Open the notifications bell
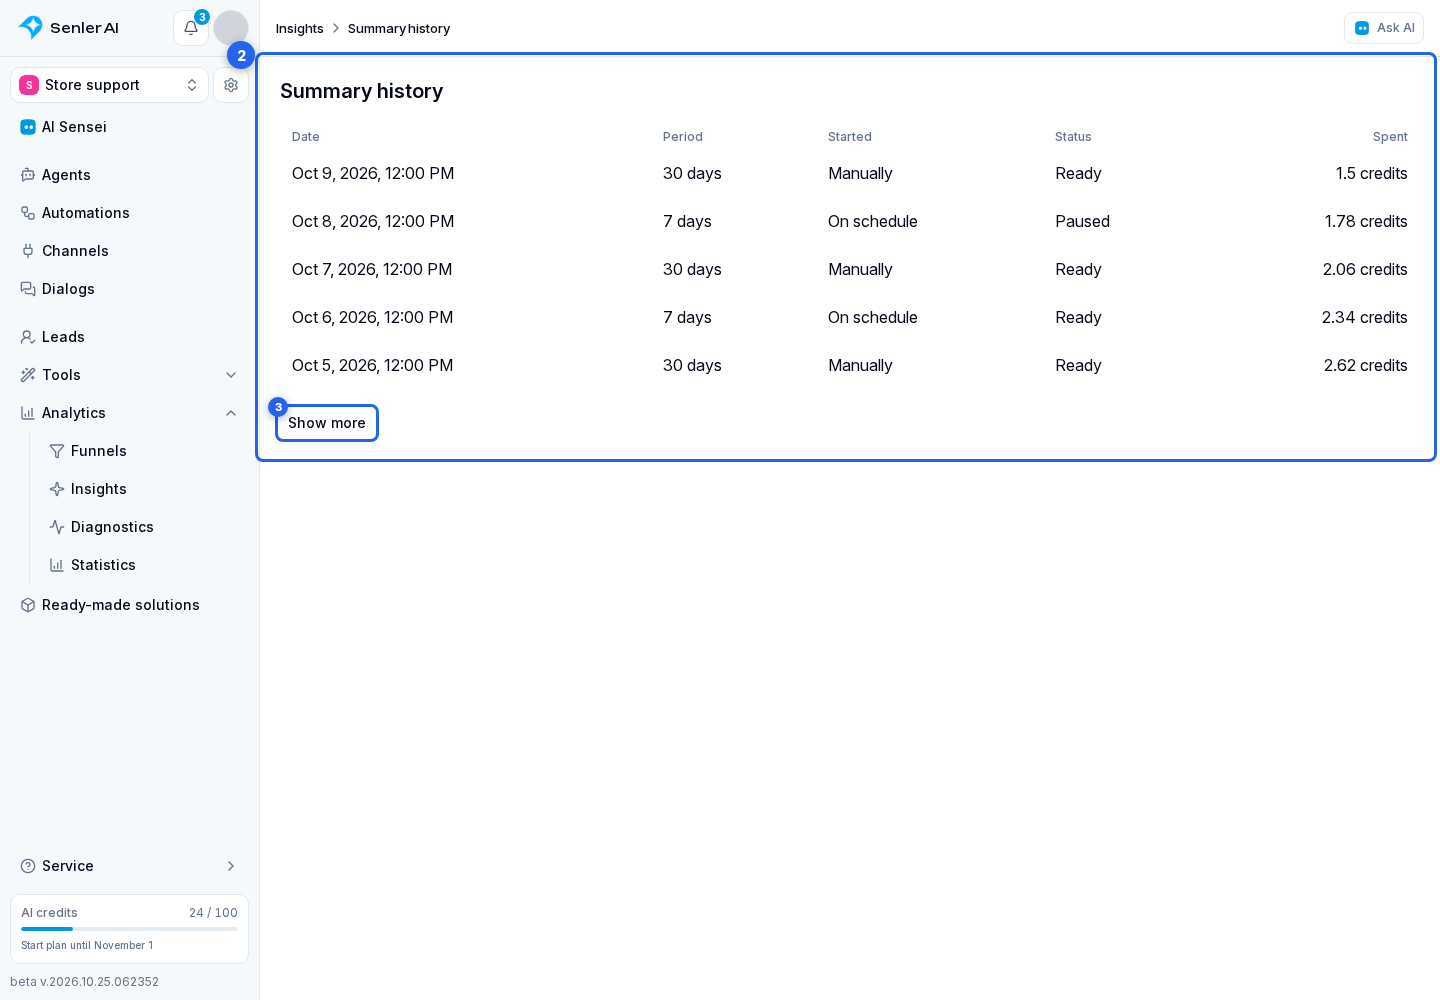 click(x=191, y=28)
